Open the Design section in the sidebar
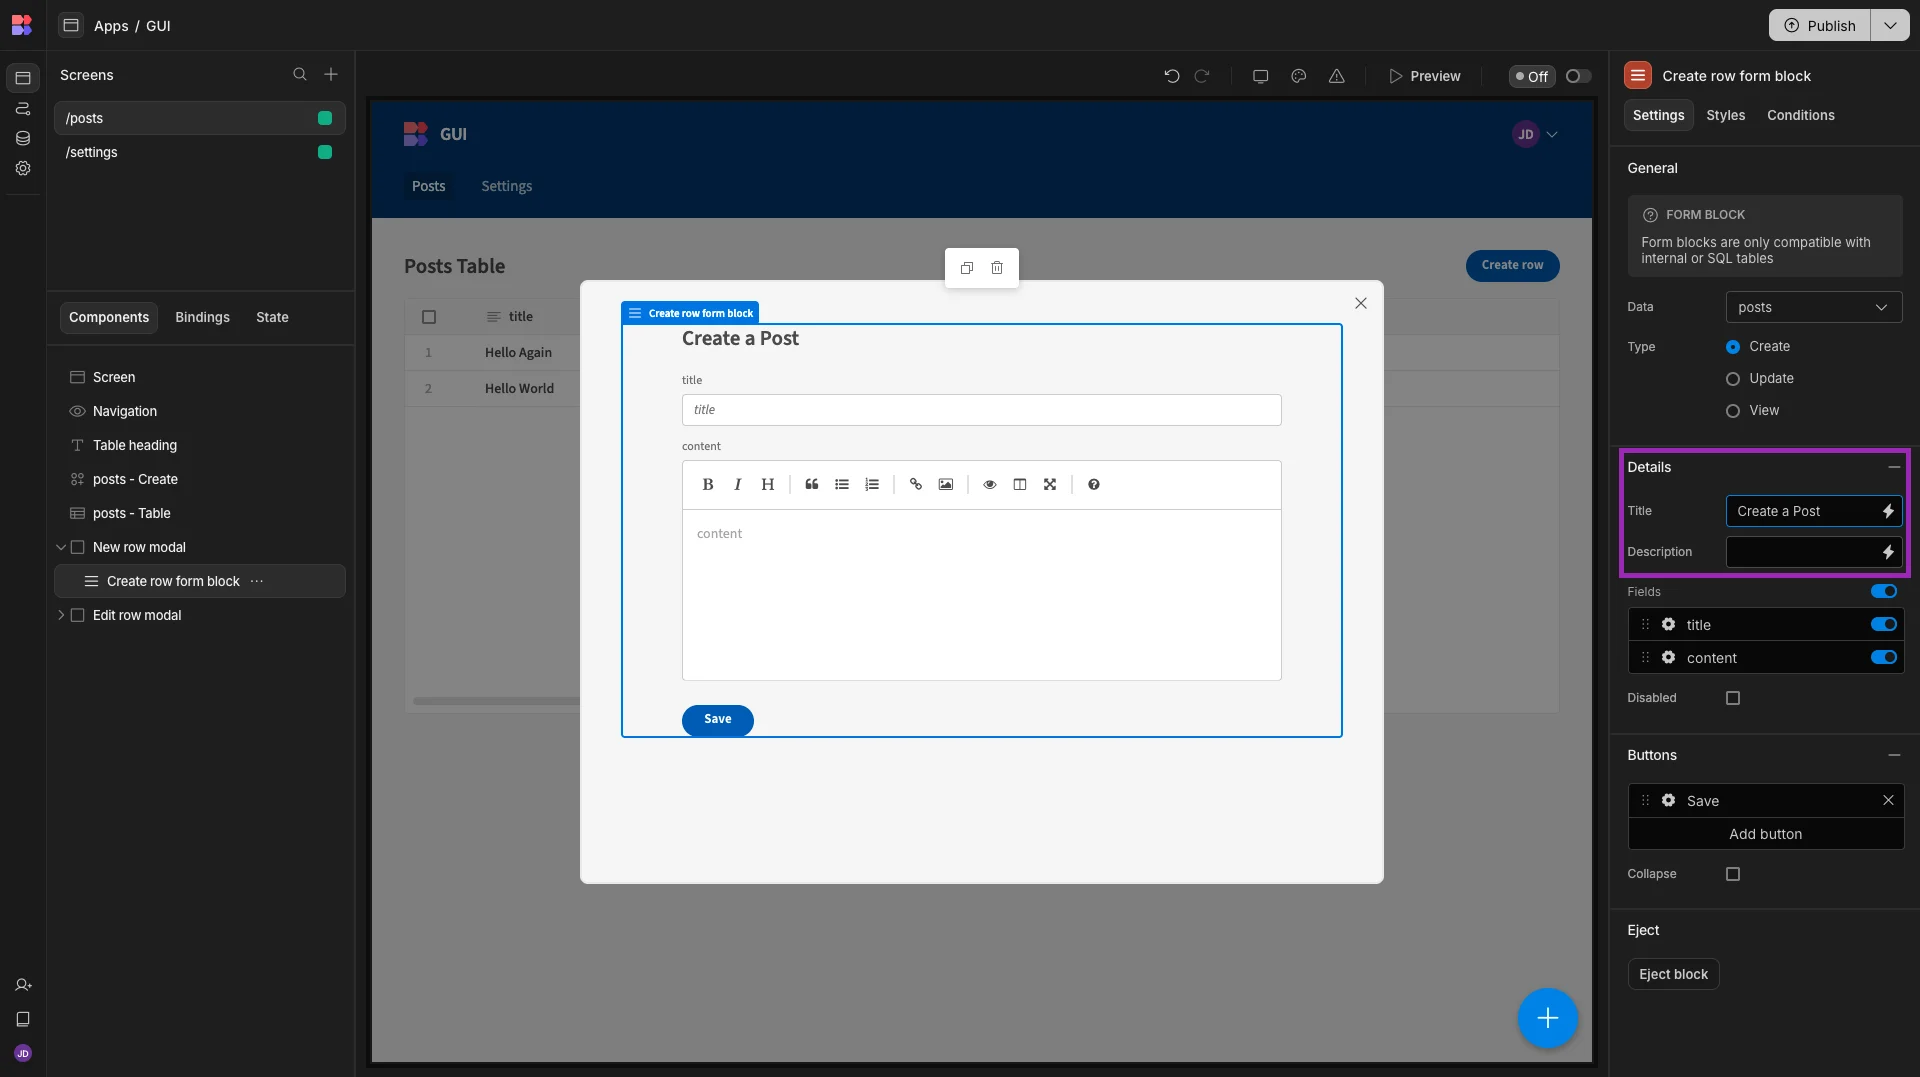The height and width of the screenshot is (1077, 1920). tap(23, 78)
